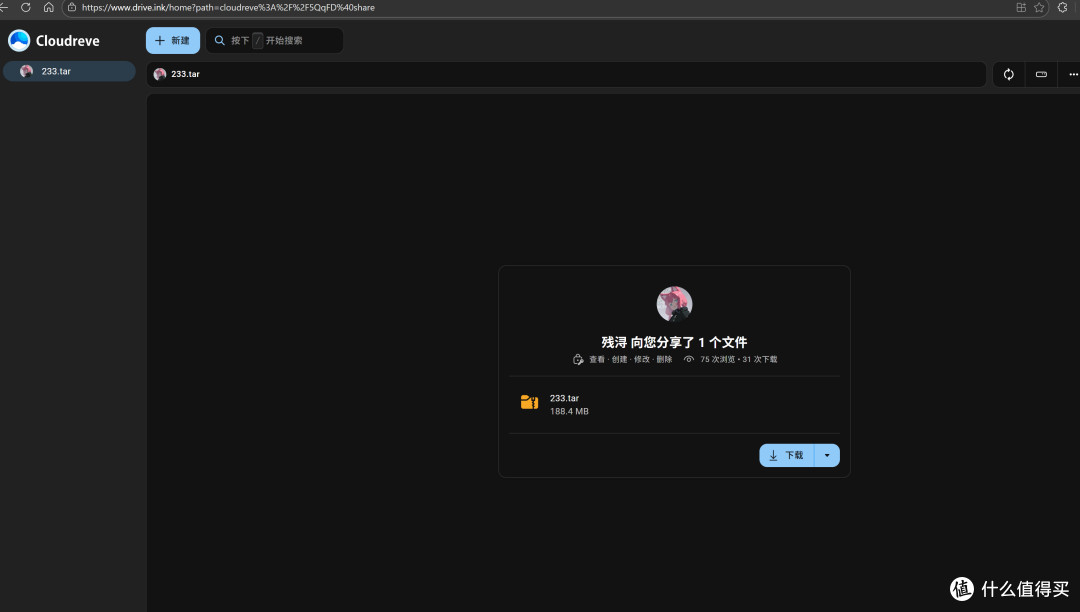Click the 75 次浏览 · 31 次下载 stats text
This screenshot has height=612, width=1080.
pos(738,359)
